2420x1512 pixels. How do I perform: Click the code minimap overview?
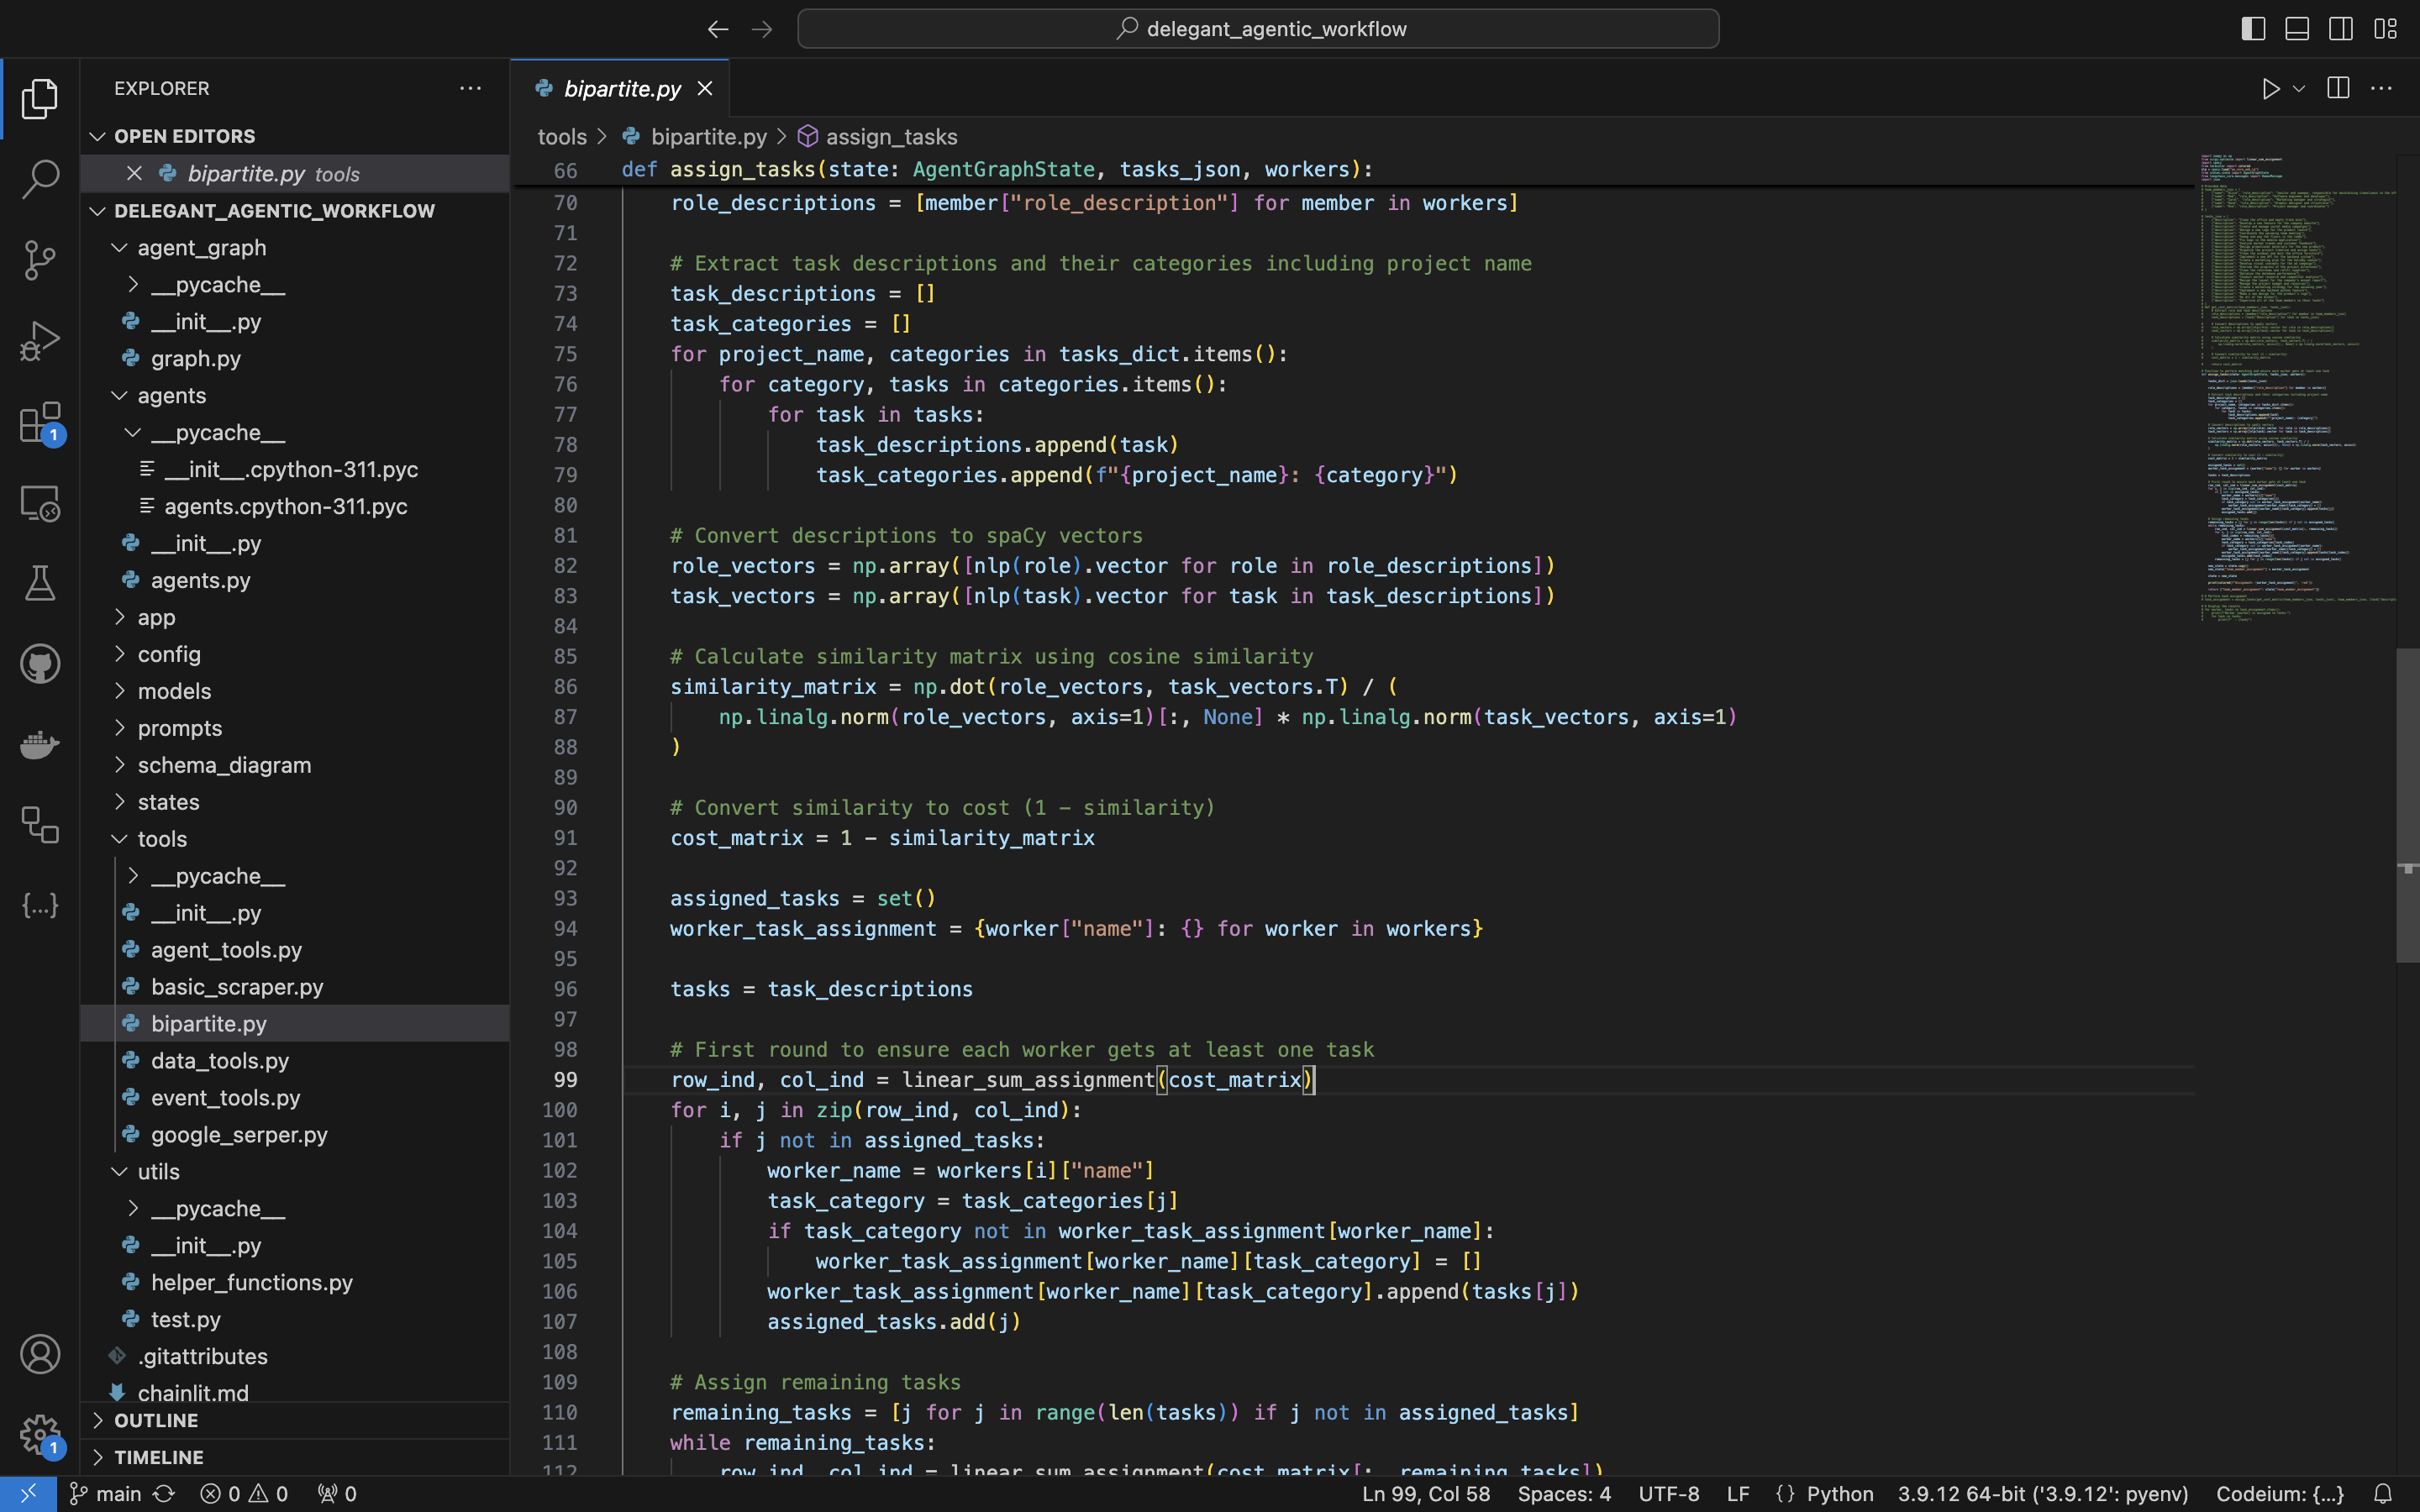pos(2297,388)
